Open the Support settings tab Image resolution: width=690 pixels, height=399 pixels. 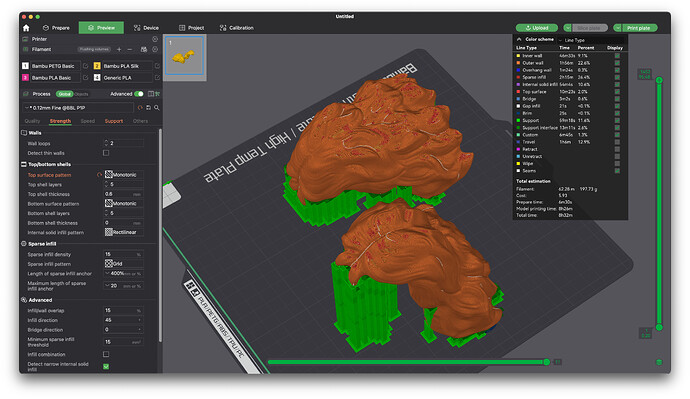coord(114,121)
